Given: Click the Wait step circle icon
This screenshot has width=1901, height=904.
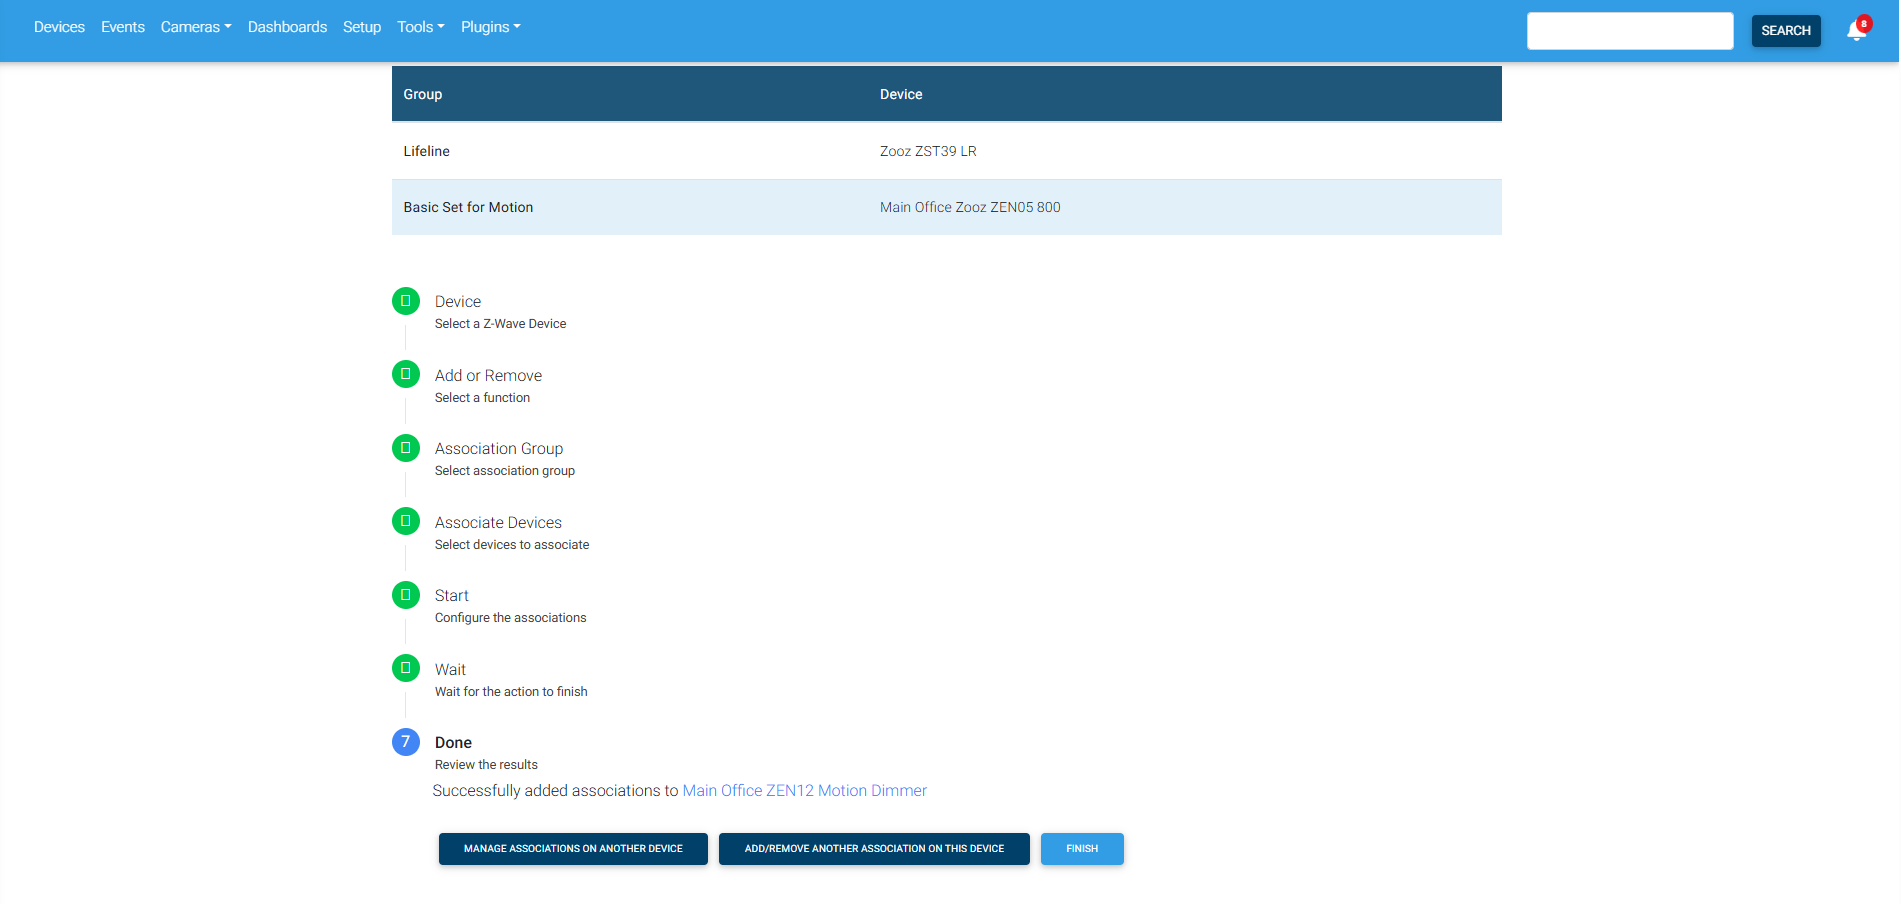Looking at the screenshot, I should (x=406, y=668).
